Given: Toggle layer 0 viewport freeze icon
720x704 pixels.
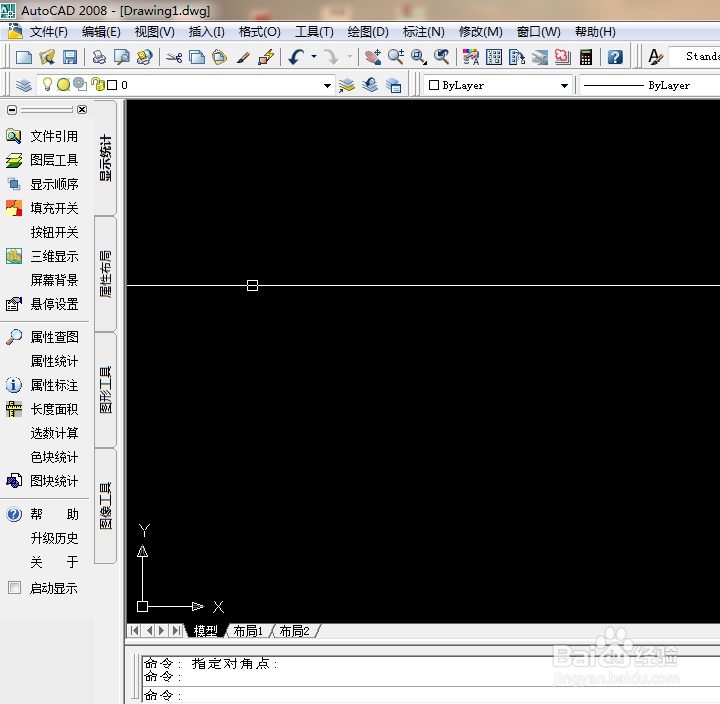Looking at the screenshot, I should click(x=80, y=84).
